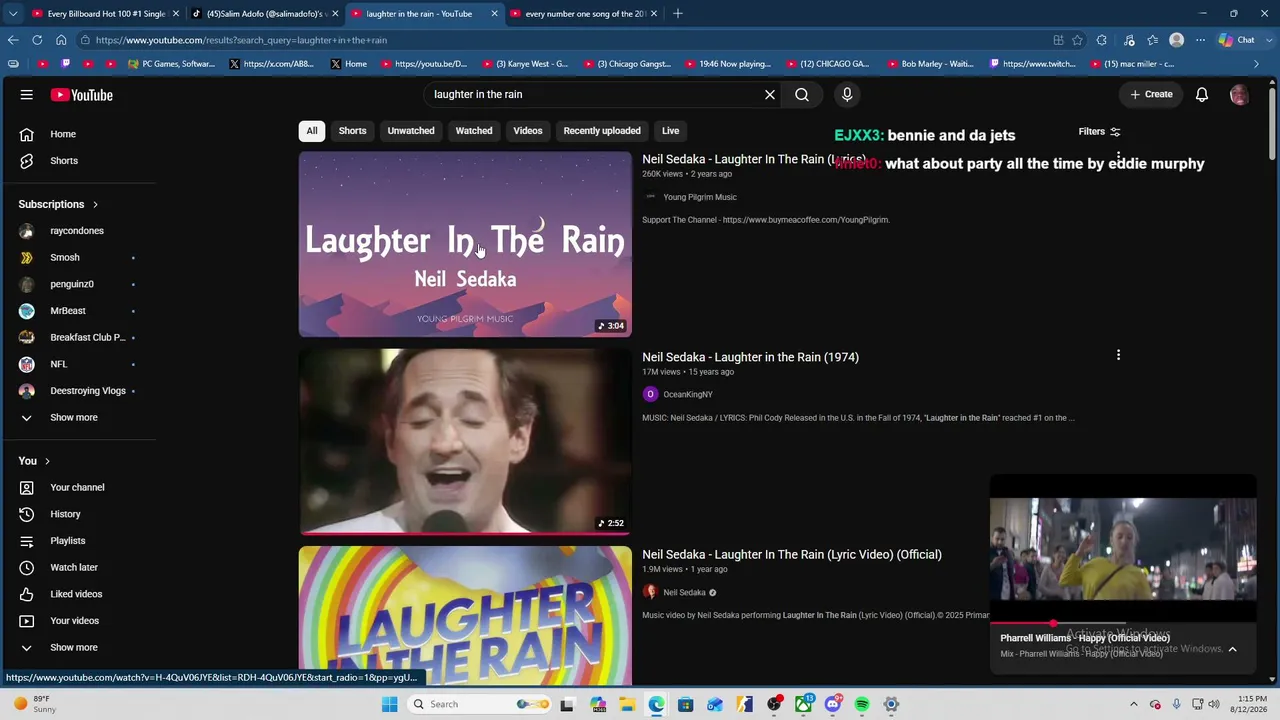Filter results by Live chip
This screenshot has height=720, width=1280.
(x=670, y=131)
